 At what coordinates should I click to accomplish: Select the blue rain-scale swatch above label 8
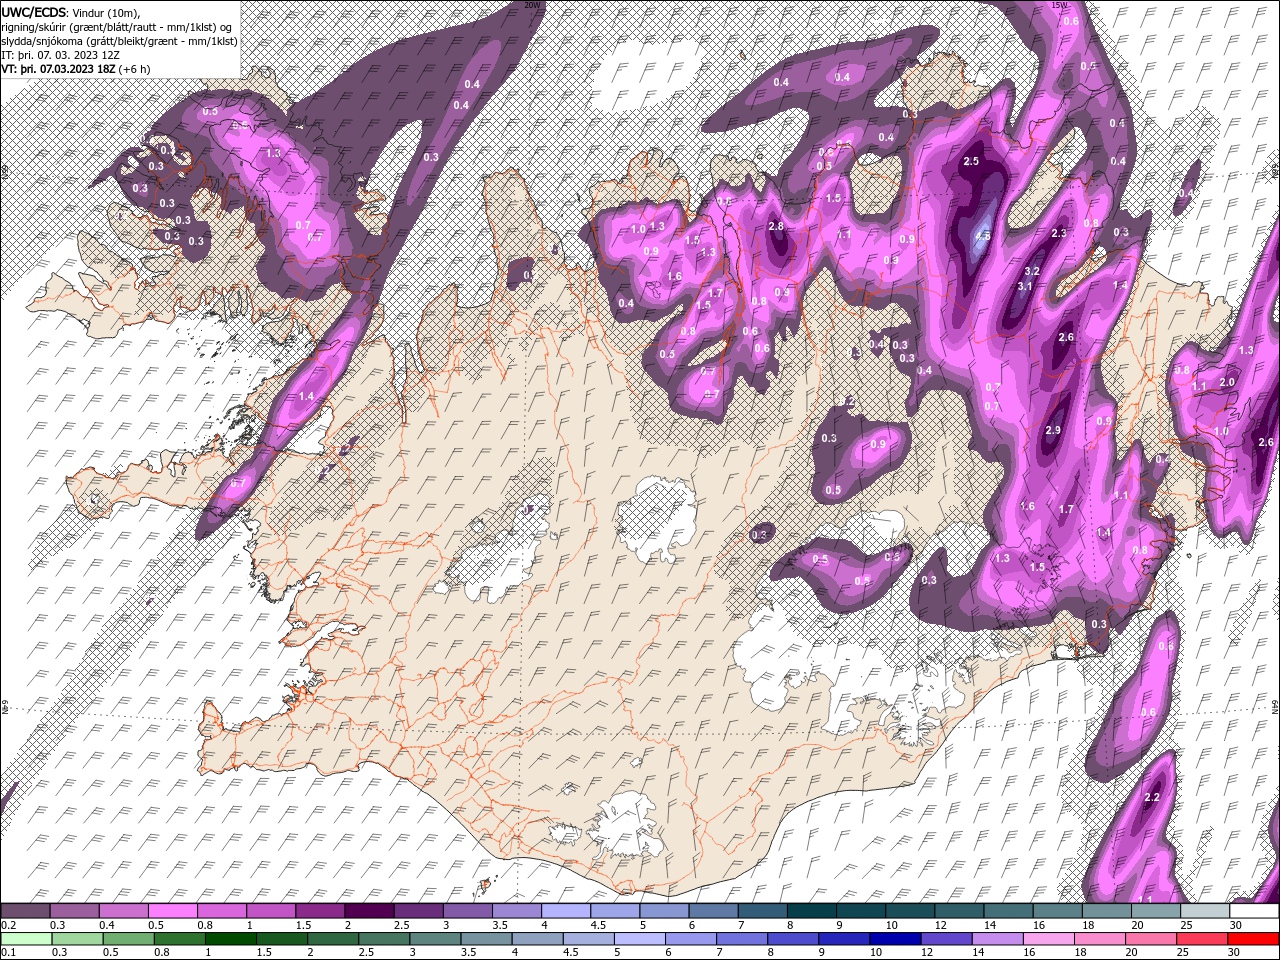coord(792,939)
